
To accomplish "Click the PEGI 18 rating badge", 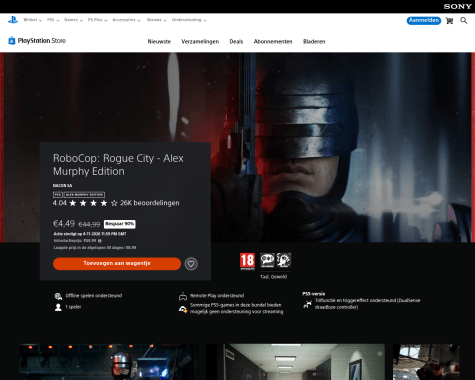I will [247, 261].
